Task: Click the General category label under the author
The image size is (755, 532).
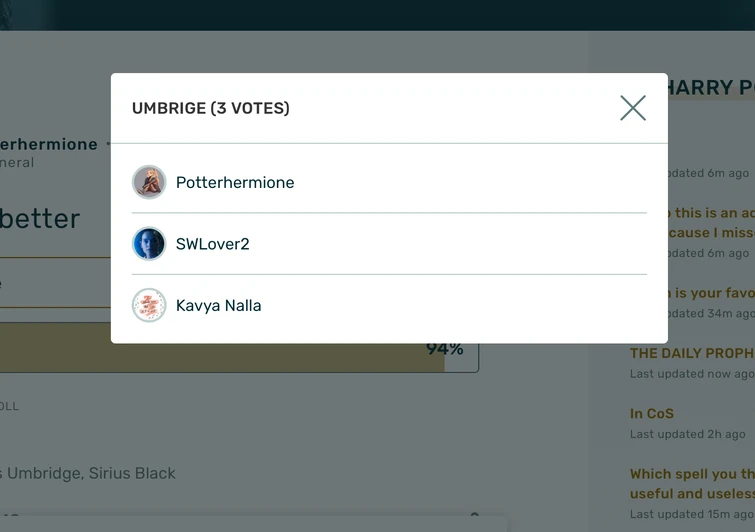Action: click(x=18, y=163)
